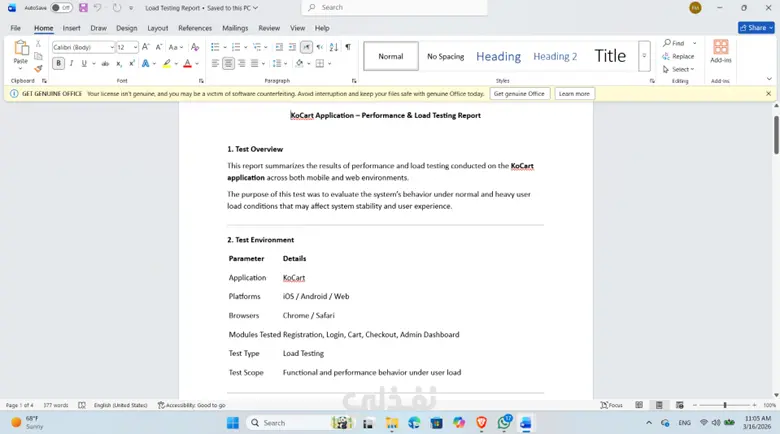Increase font size with the grow icon

145,47
